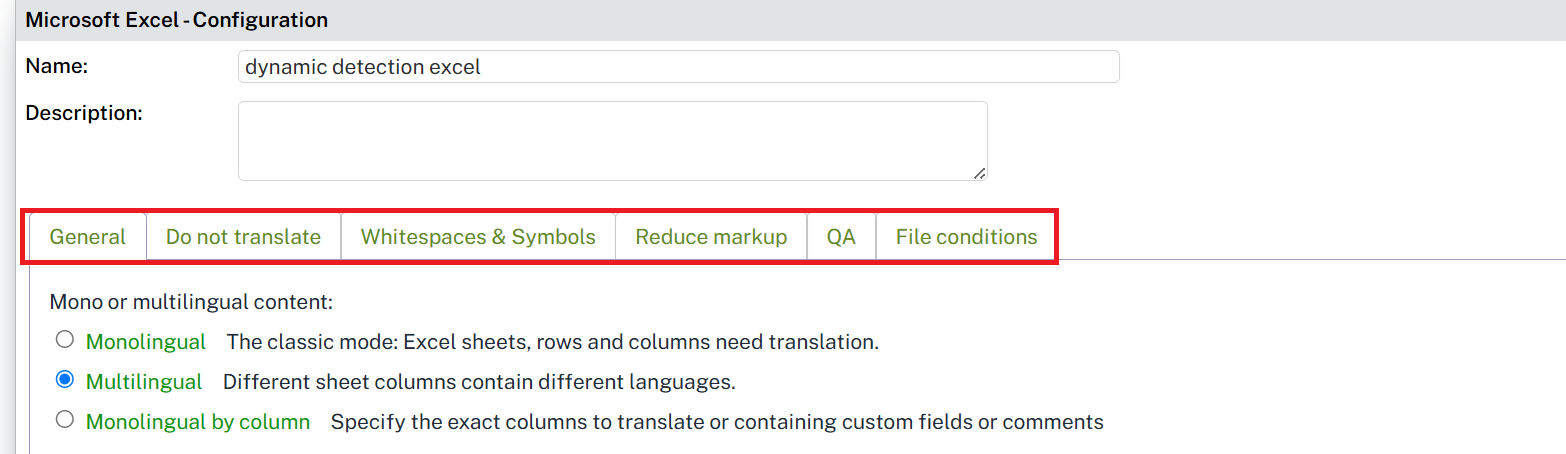1566x454 pixels.
Task: Click 'Mono or multilingual content:' text
Action: pyautogui.click(x=191, y=302)
